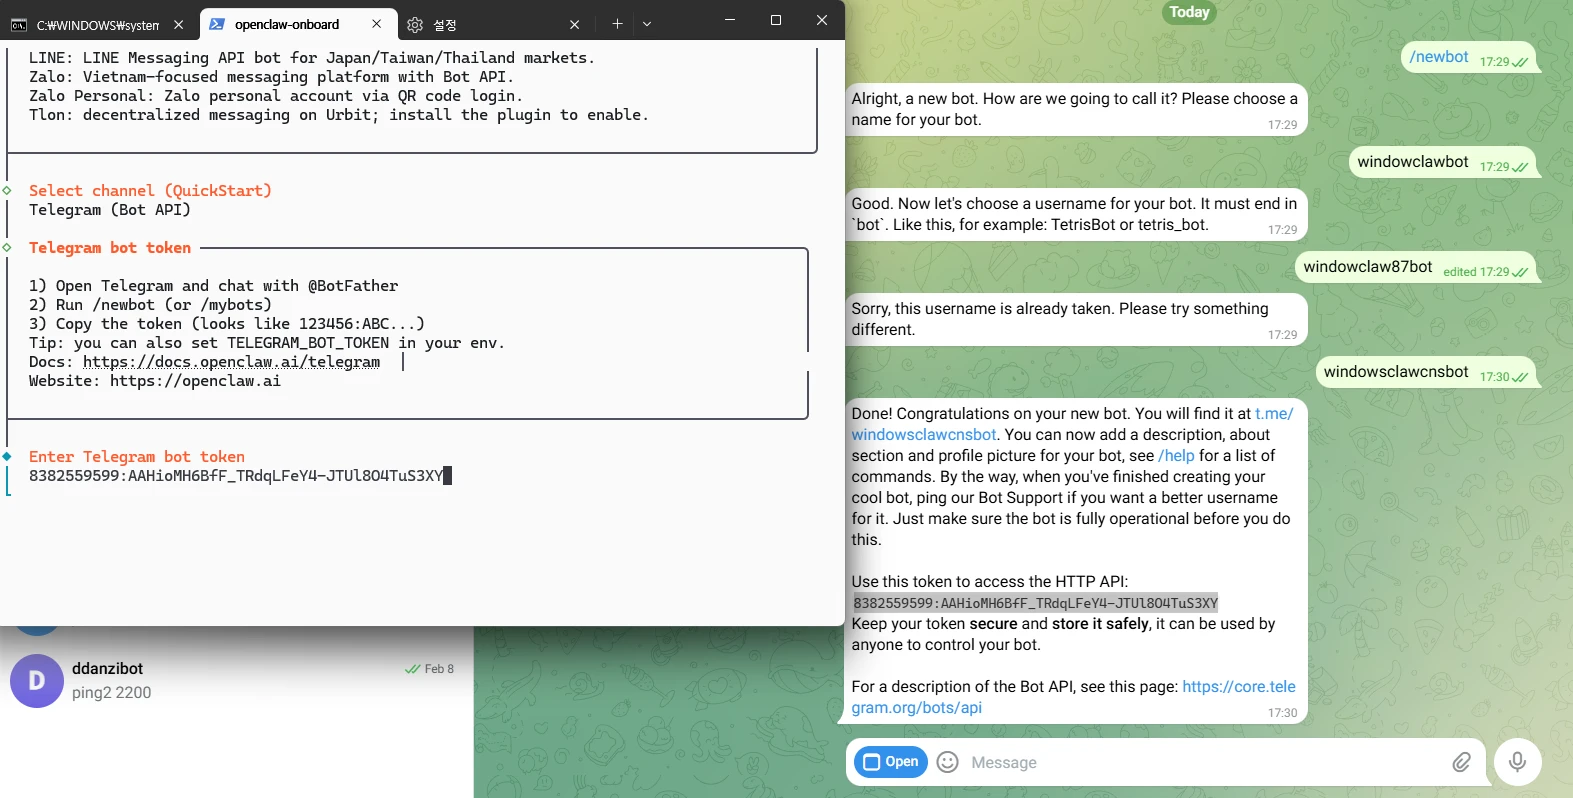Click the settings gear tab icon
Screen dimensions: 1573x798
coord(415,25)
